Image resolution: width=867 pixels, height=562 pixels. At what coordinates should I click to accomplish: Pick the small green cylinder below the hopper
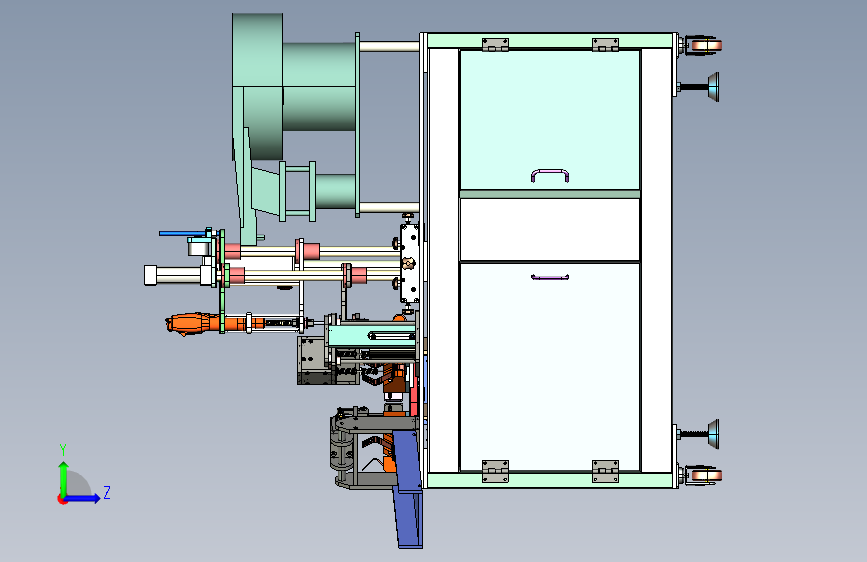336,191
